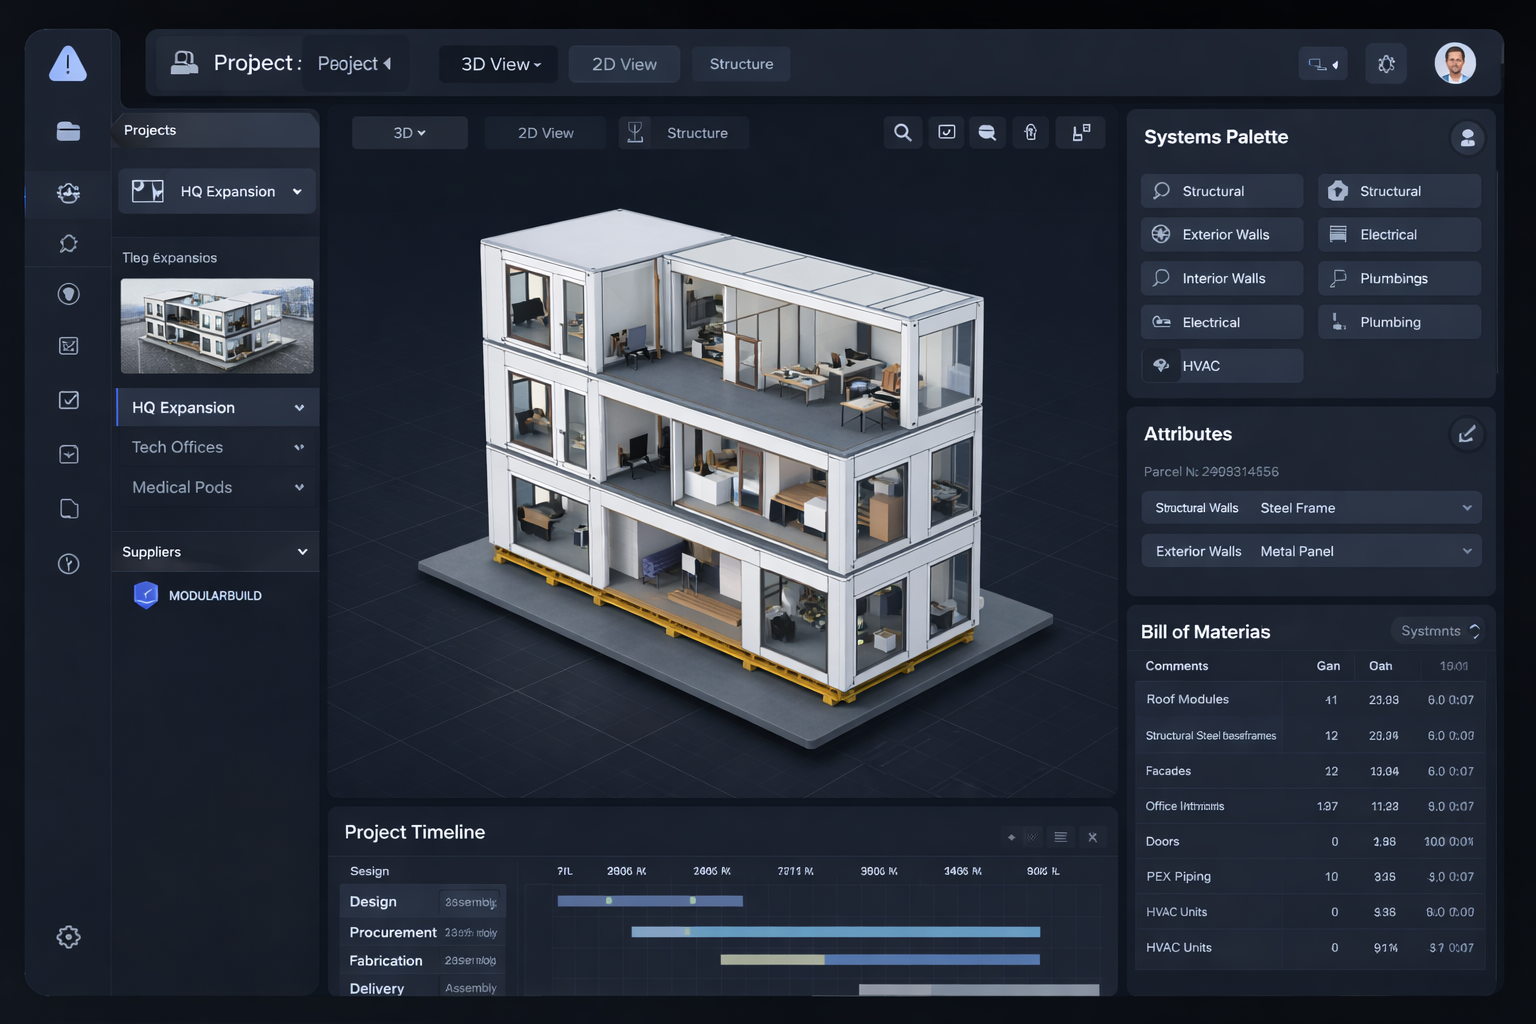This screenshot has height=1024, width=1536.
Task: Click the notifications bell icon in the sidebar
Action: click(x=67, y=243)
